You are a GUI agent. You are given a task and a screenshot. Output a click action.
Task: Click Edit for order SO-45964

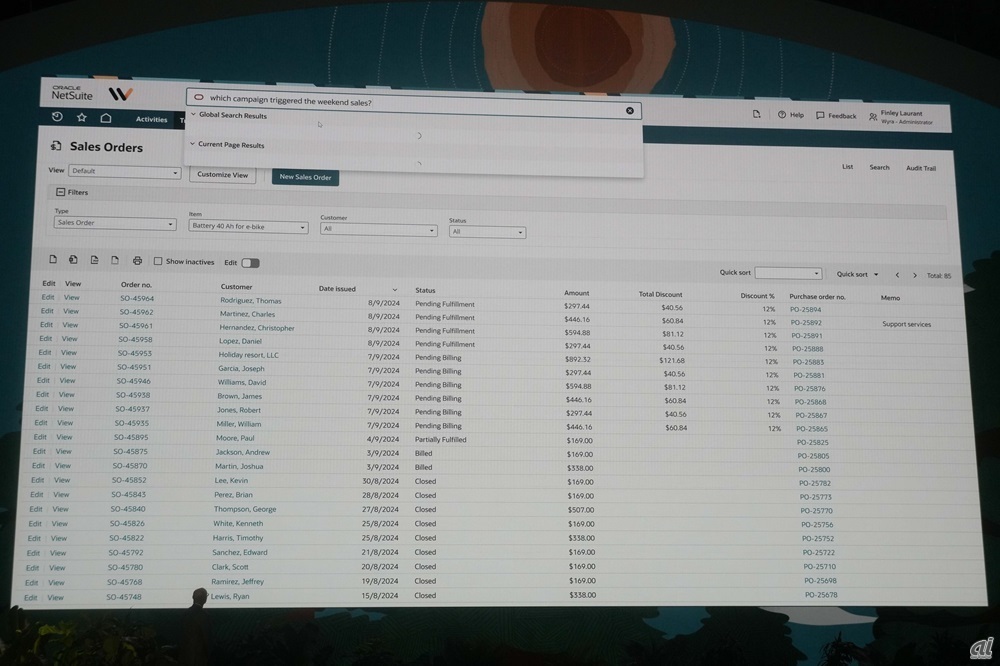[x=48, y=297]
